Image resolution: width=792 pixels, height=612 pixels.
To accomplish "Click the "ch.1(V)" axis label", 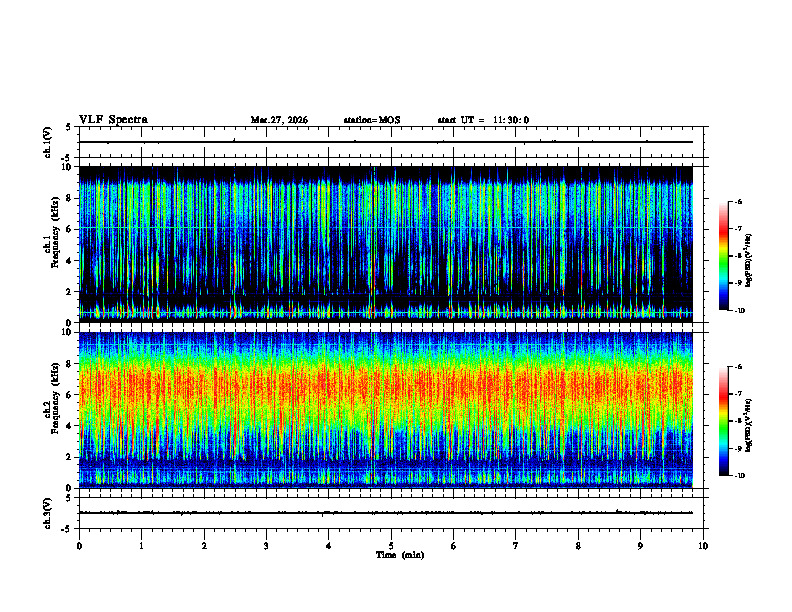I will [48, 142].
